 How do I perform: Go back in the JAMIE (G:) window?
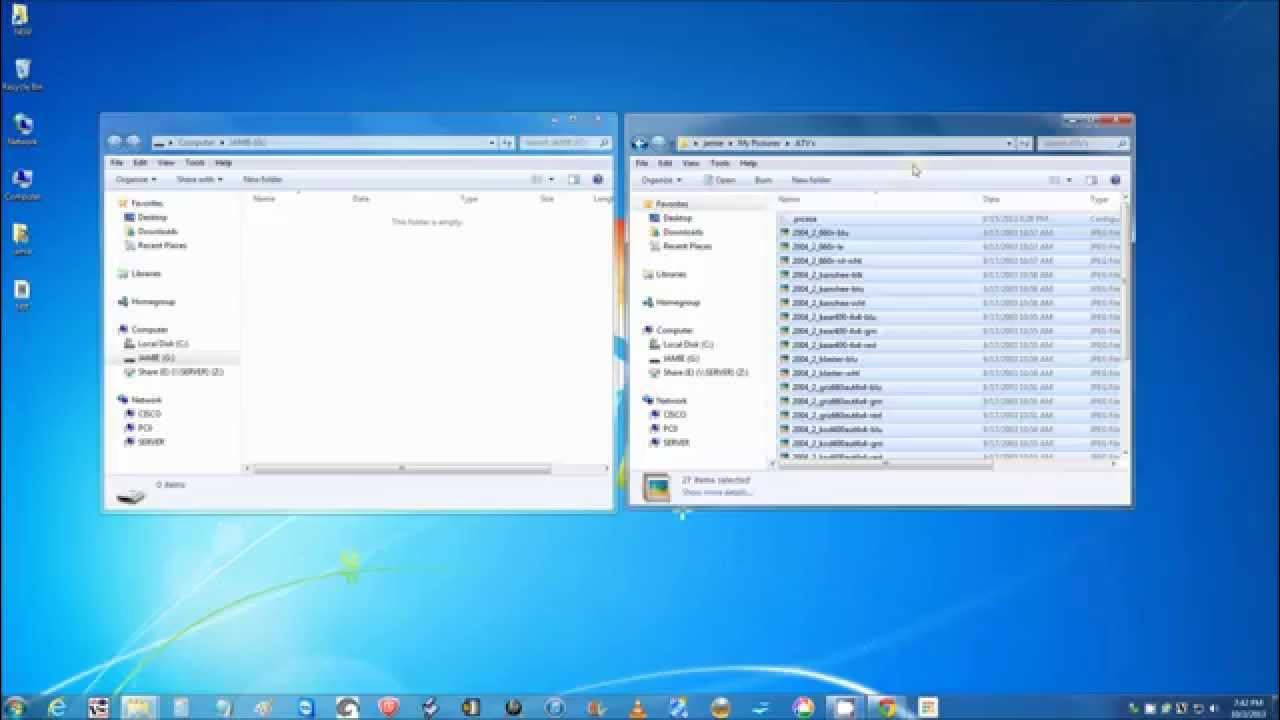(114, 142)
